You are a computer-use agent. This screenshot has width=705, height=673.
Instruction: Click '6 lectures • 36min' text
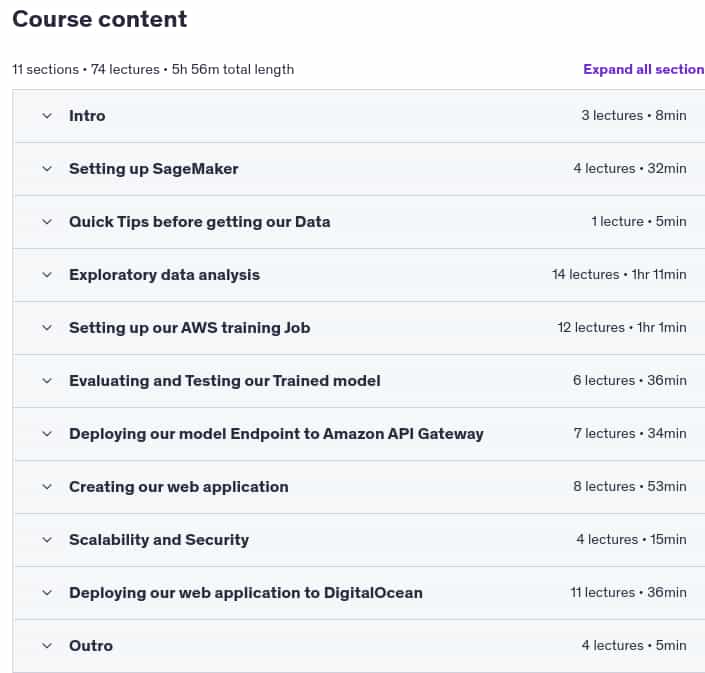(630, 381)
